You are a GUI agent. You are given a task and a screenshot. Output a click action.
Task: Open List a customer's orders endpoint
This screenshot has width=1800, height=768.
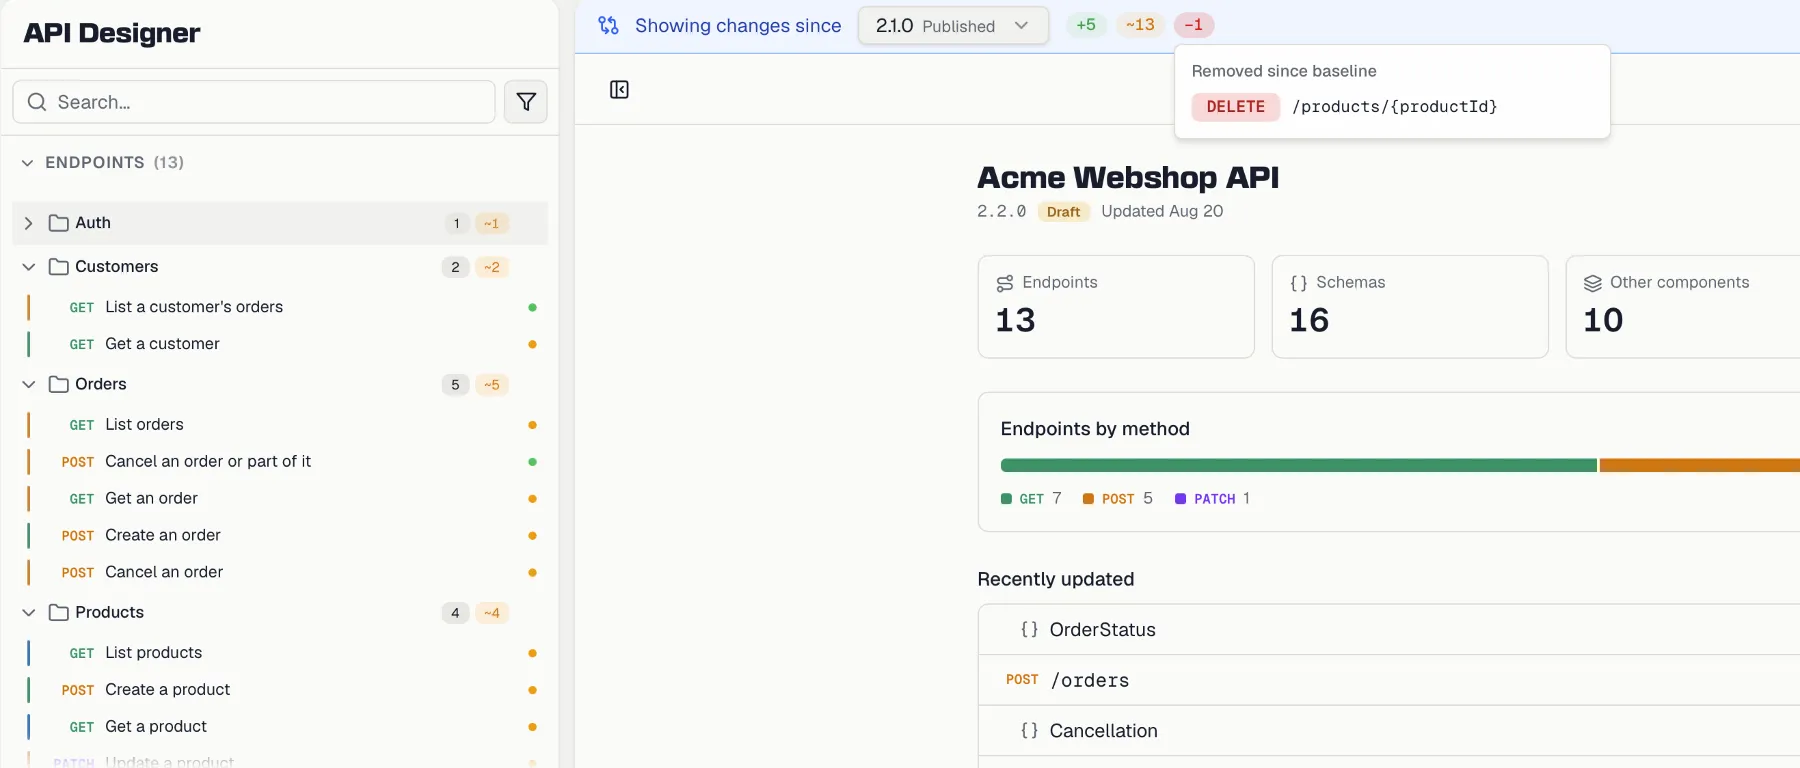point(282,307)
